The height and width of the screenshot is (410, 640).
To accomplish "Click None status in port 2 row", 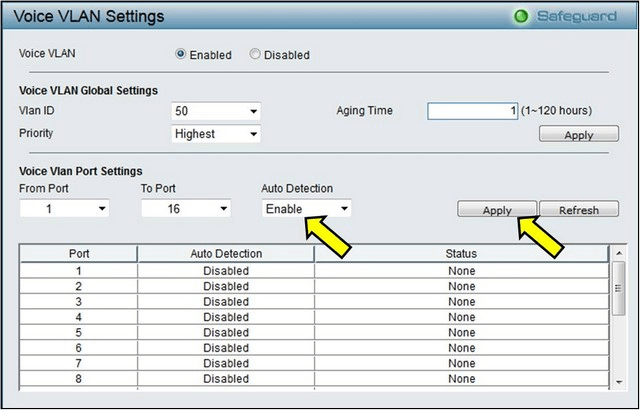I will tap(462, 286).
